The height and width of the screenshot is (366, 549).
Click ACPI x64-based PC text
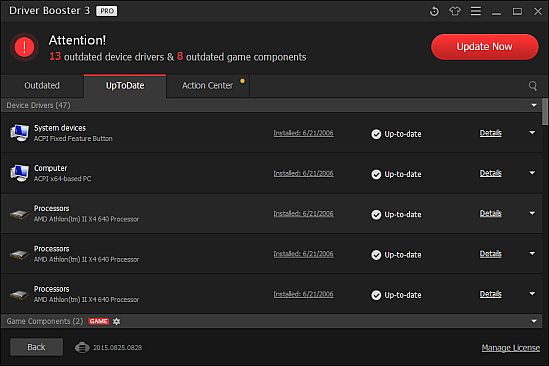[x=62, y=179]
